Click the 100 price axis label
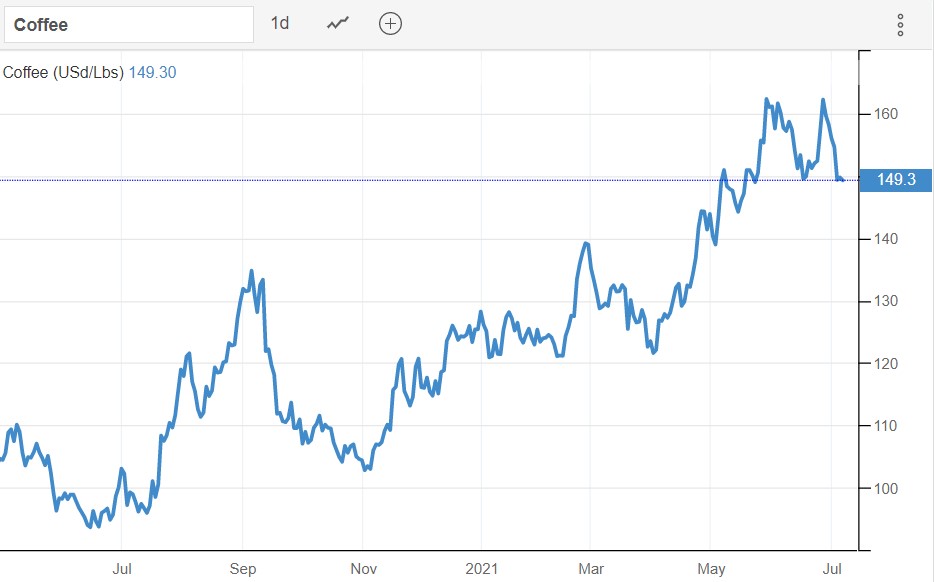934x582 pixels. (x=884, y=489)
